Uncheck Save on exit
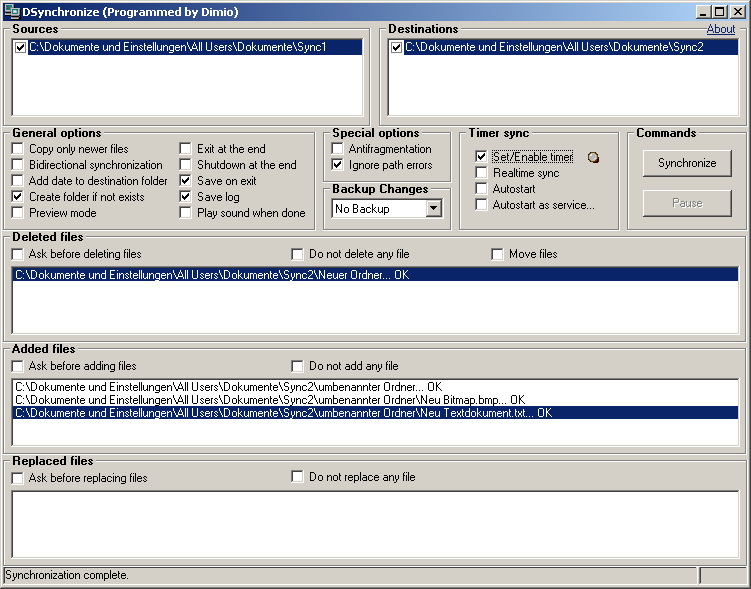The height and width of the screenshot is (589, 751). coord(185,181)
